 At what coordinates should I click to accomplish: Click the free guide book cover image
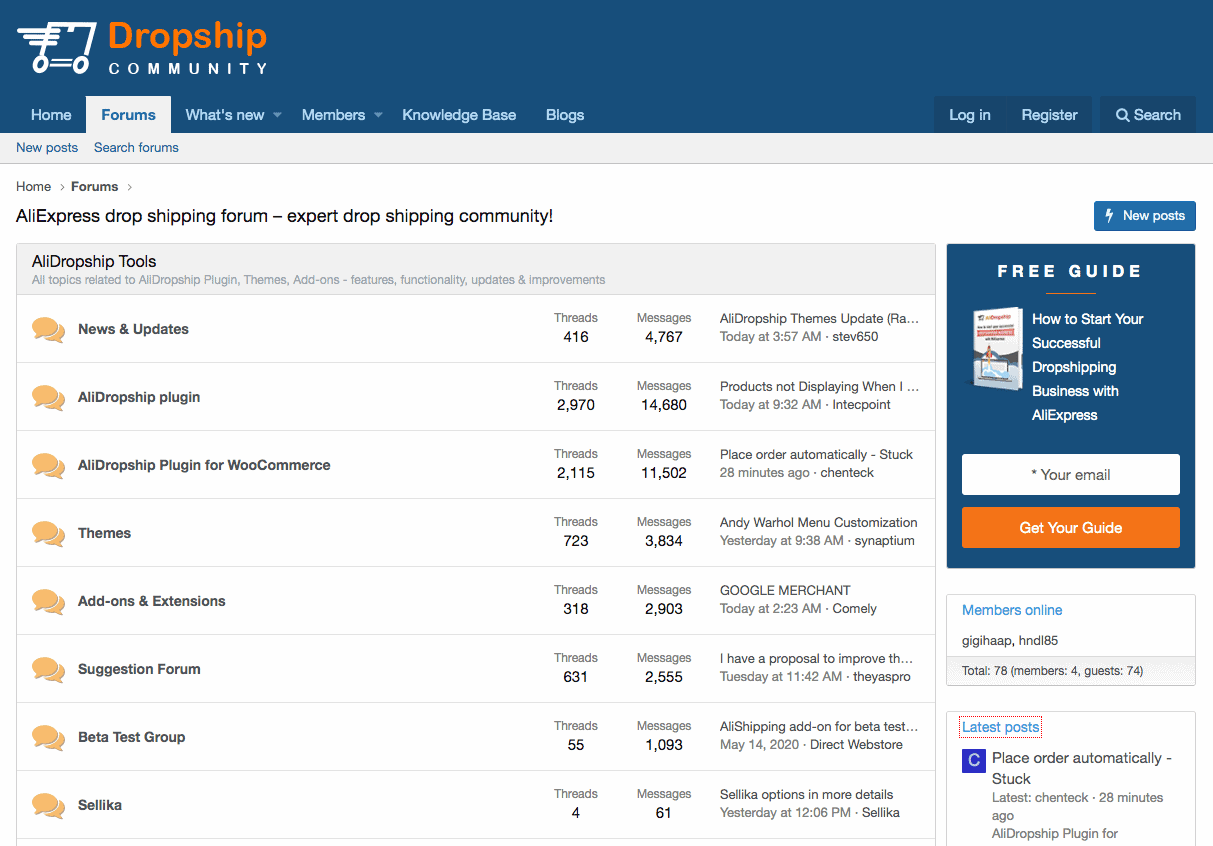pos(996,348)
